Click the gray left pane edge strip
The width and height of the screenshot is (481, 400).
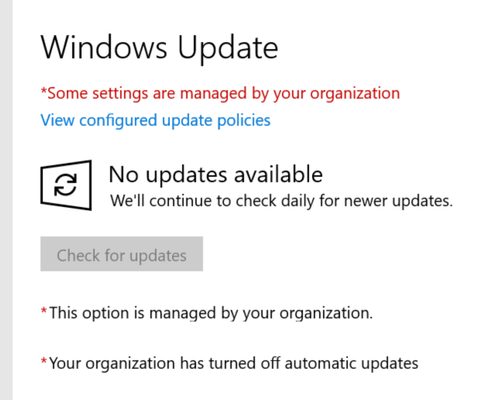pos(6,200)
